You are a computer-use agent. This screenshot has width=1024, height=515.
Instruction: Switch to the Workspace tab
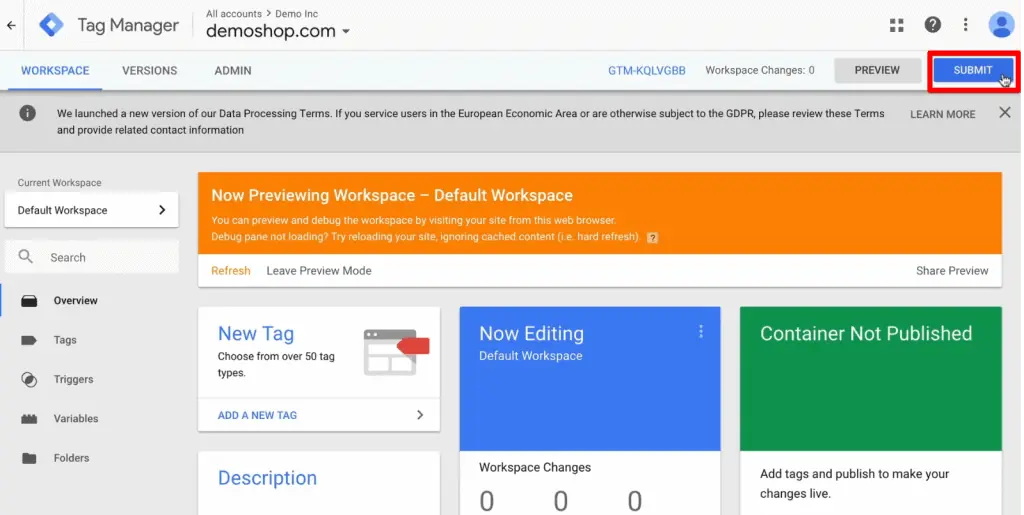tap(55, 70)
